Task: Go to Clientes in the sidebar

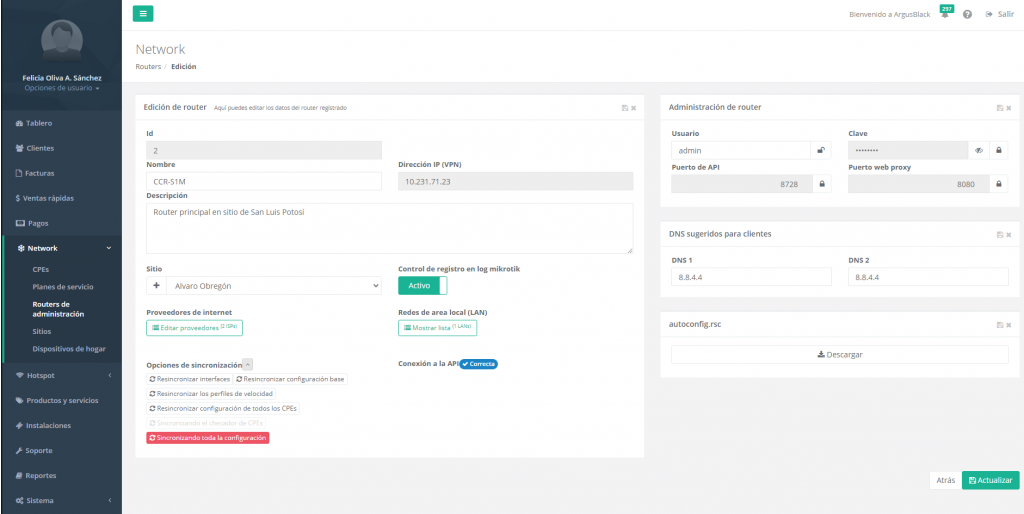Action: click(40, 148)
